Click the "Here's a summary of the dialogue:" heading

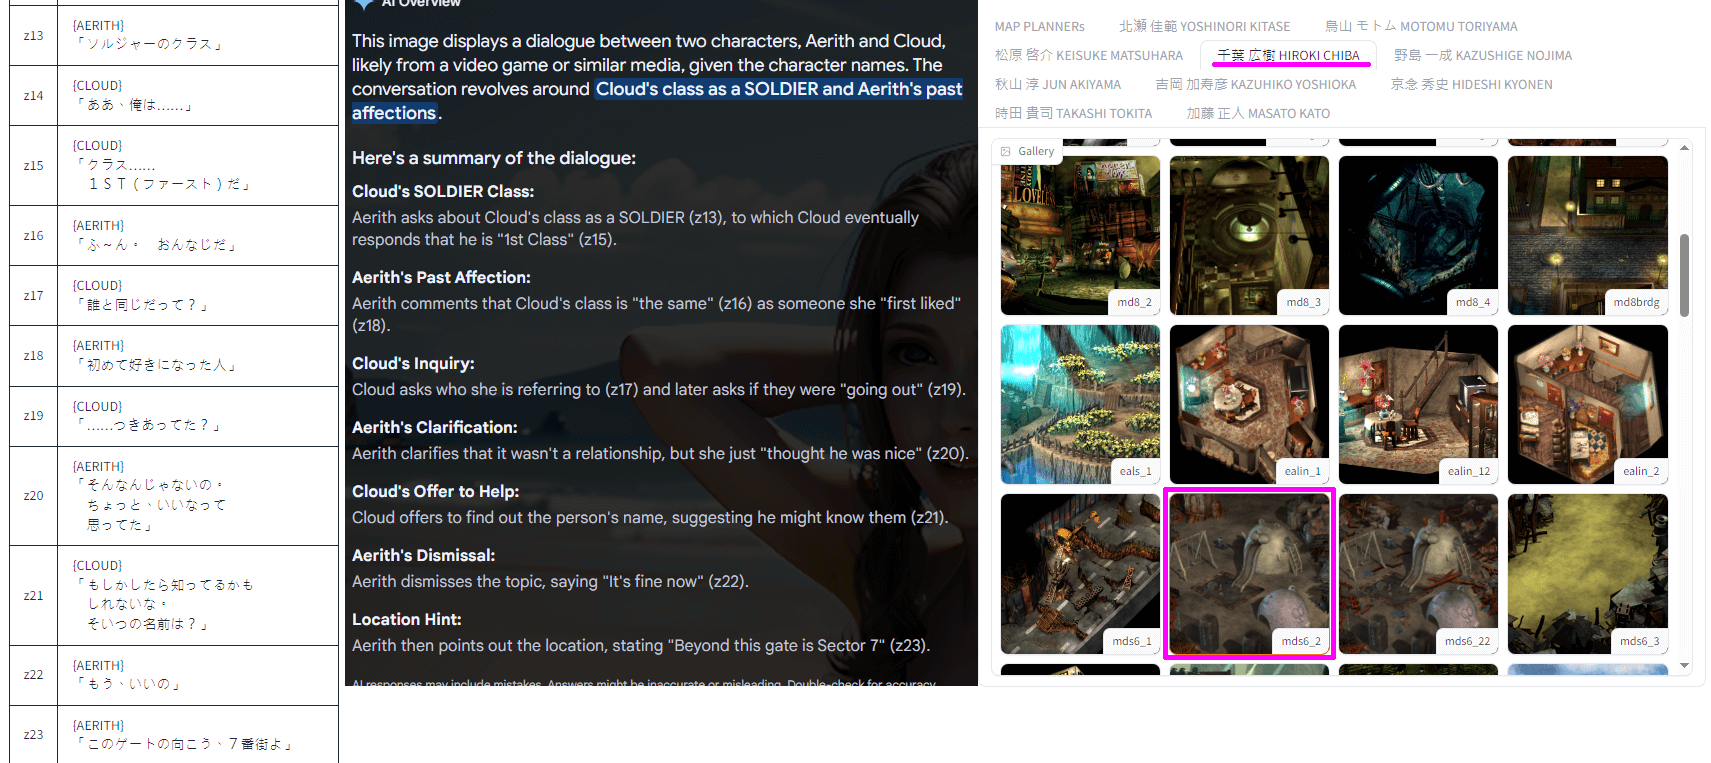point(494,158)
